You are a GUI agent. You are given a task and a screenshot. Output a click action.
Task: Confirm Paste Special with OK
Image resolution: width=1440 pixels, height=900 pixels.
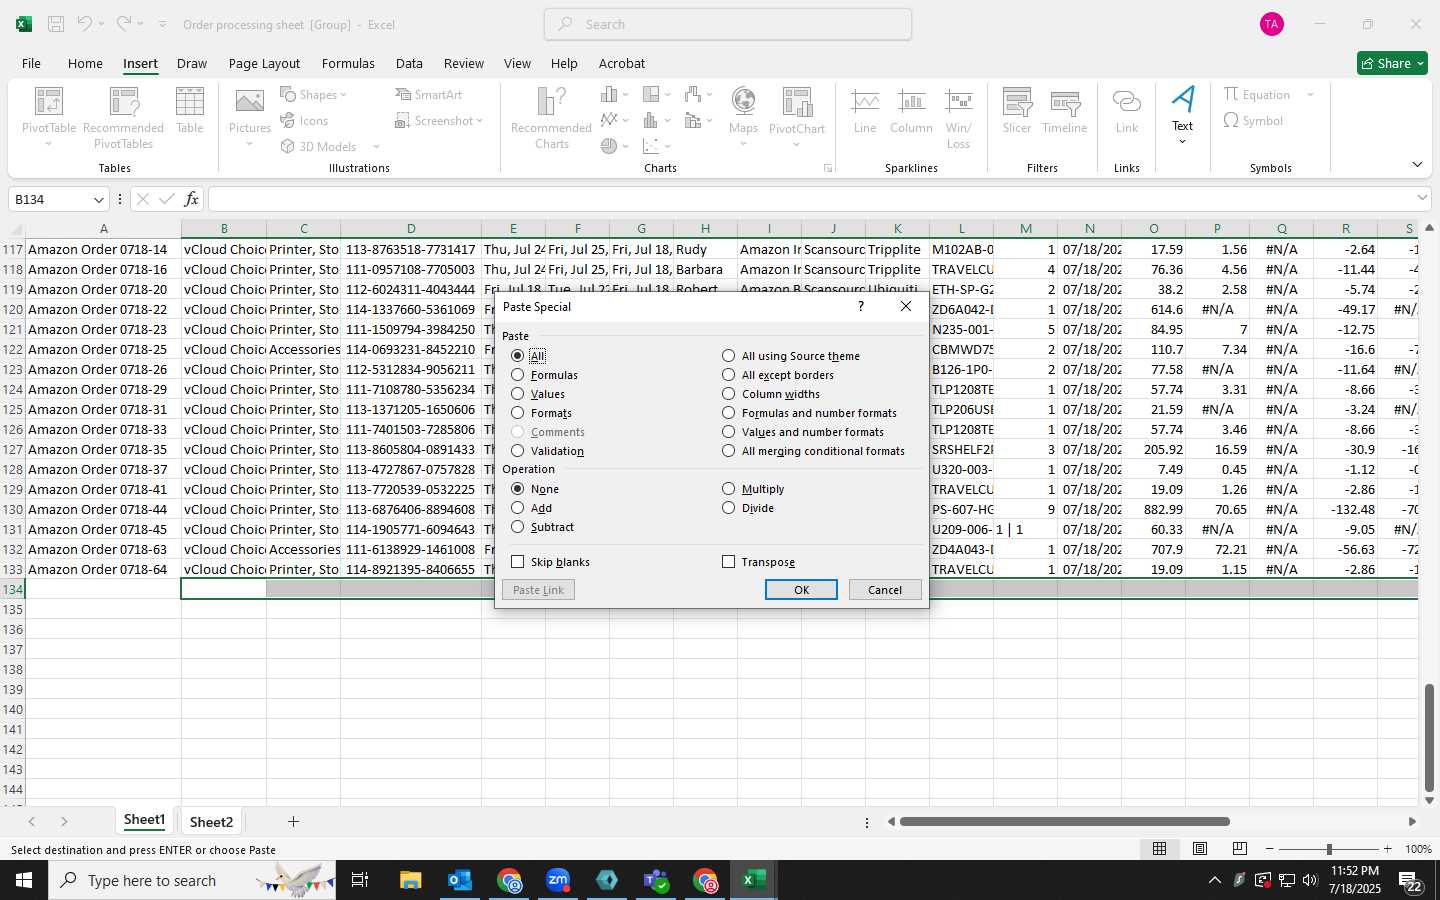tap(801, 590)
